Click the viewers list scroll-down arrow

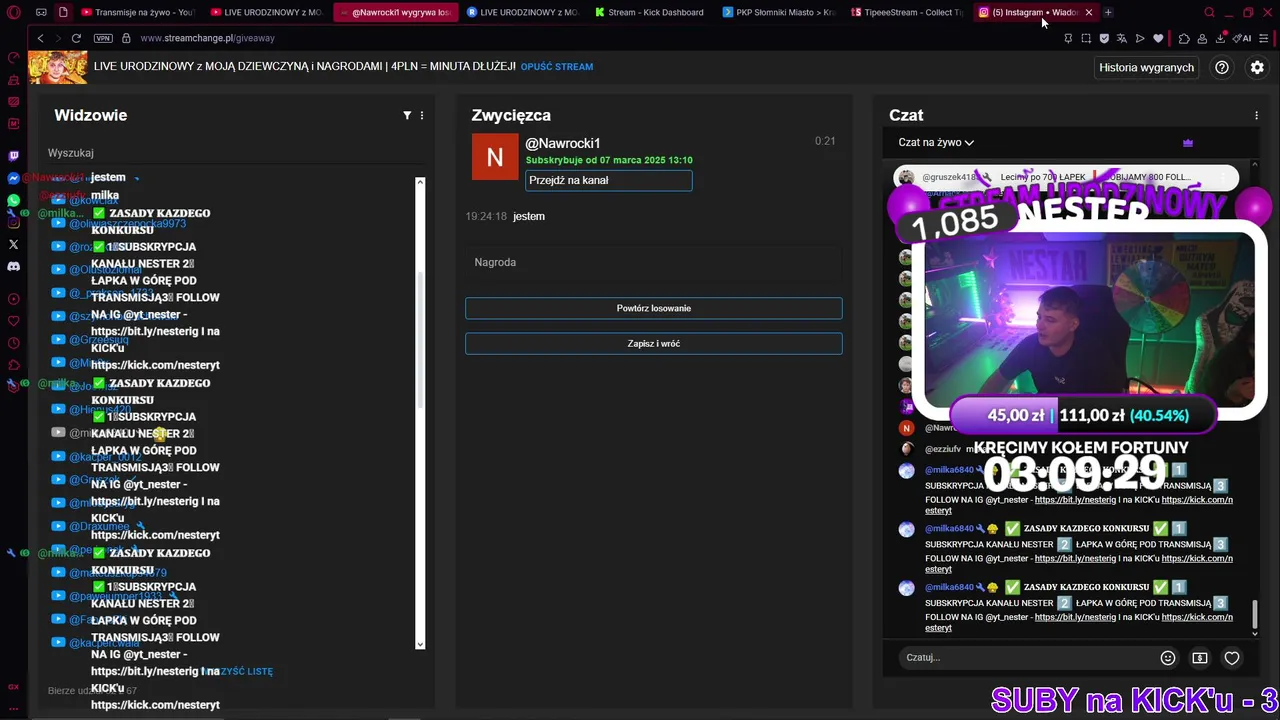pos(420,644)
